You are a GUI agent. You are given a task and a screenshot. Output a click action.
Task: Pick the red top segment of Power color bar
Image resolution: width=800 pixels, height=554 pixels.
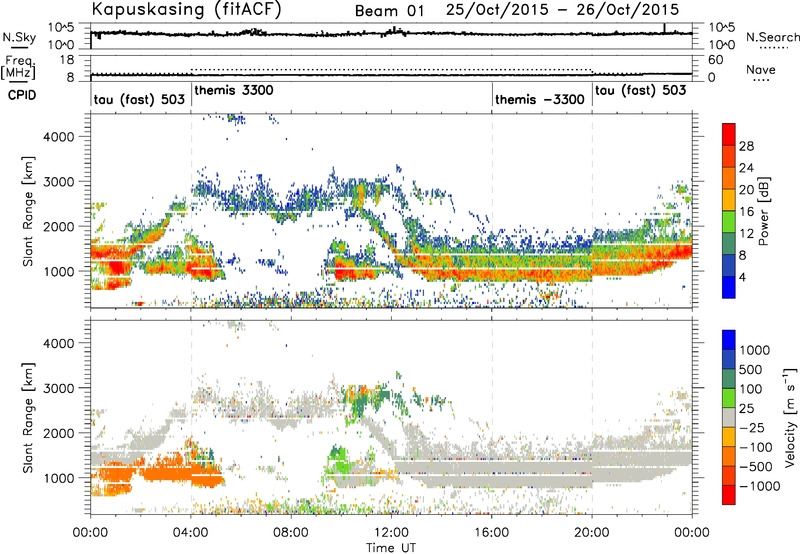point(729,134)
